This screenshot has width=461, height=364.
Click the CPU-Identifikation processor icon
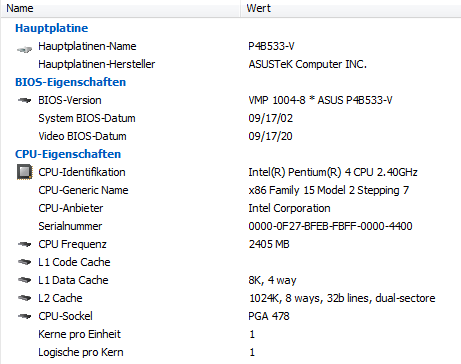[25, 172]
